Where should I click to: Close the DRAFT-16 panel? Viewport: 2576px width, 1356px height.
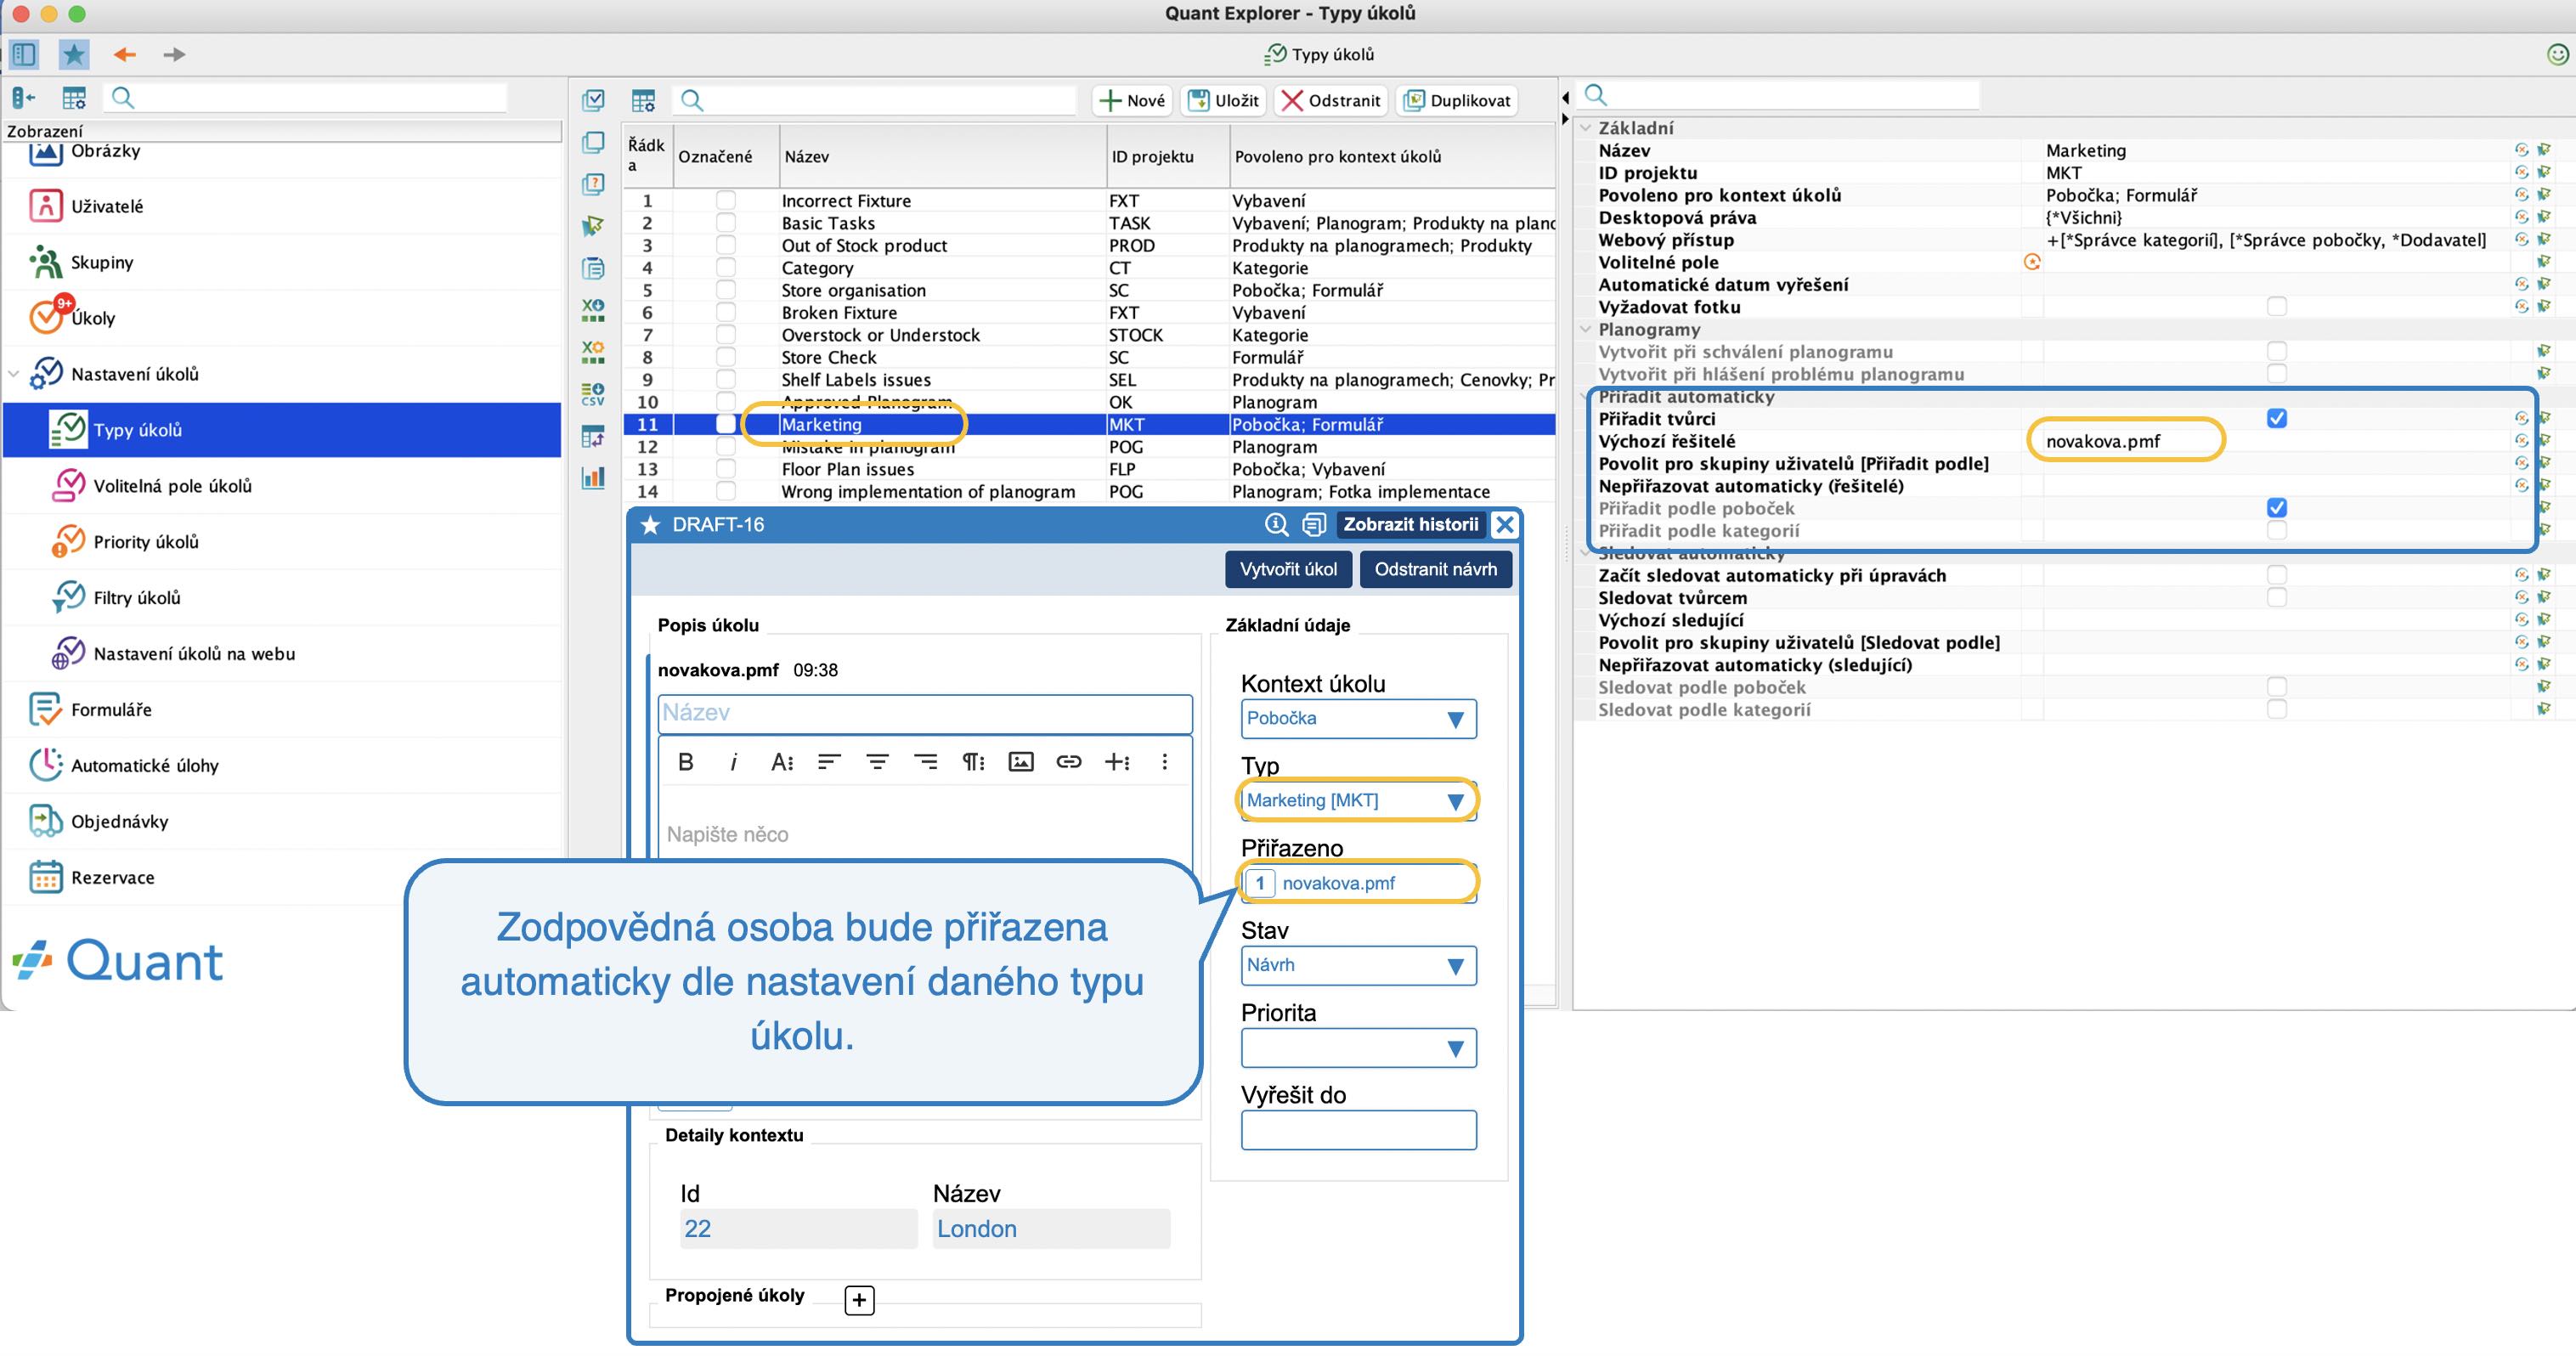[1504, 524]
